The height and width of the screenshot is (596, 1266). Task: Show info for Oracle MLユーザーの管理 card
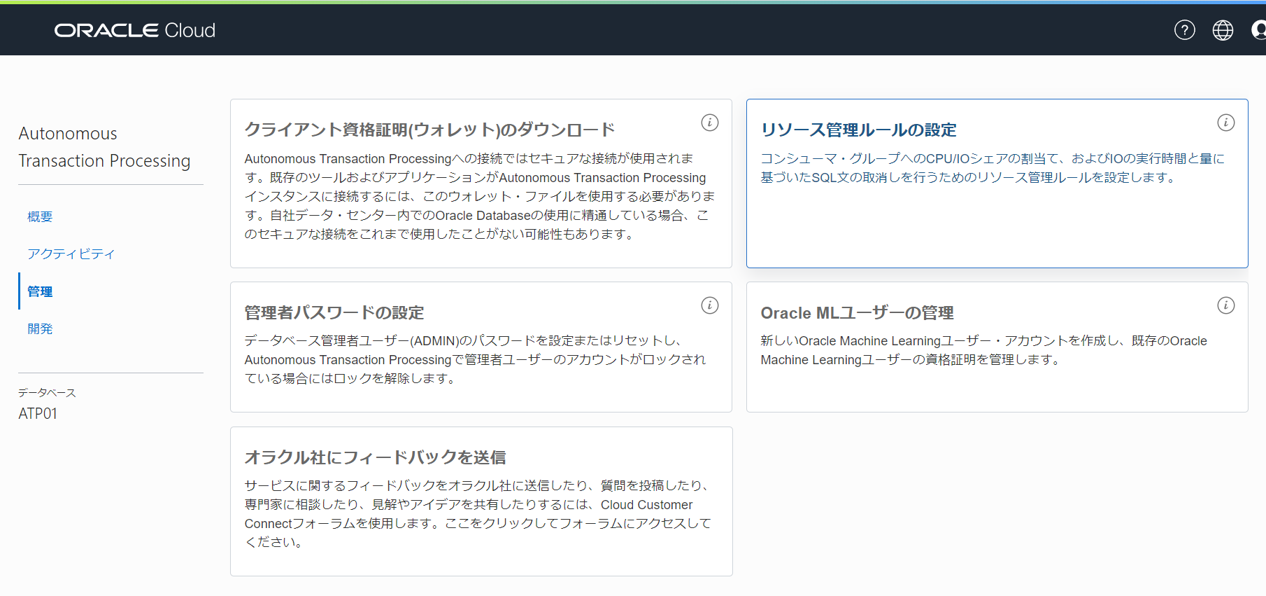tap(1226, 305)
